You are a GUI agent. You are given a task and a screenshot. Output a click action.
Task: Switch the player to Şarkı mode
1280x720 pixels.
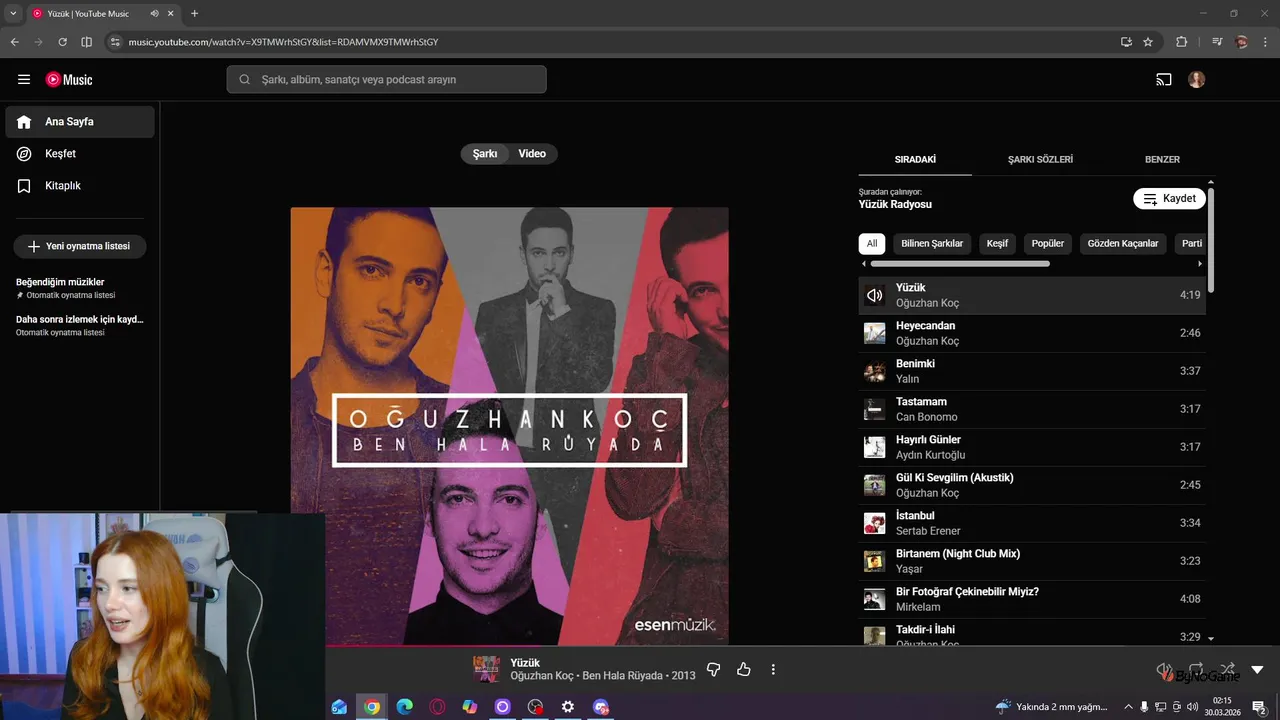pos(485,154)
